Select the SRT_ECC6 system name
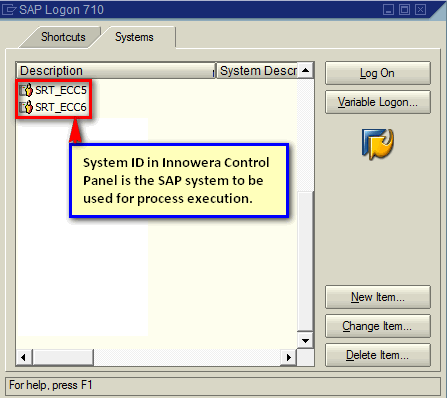This screenshot has height=398, width=447. pos(61,107)
